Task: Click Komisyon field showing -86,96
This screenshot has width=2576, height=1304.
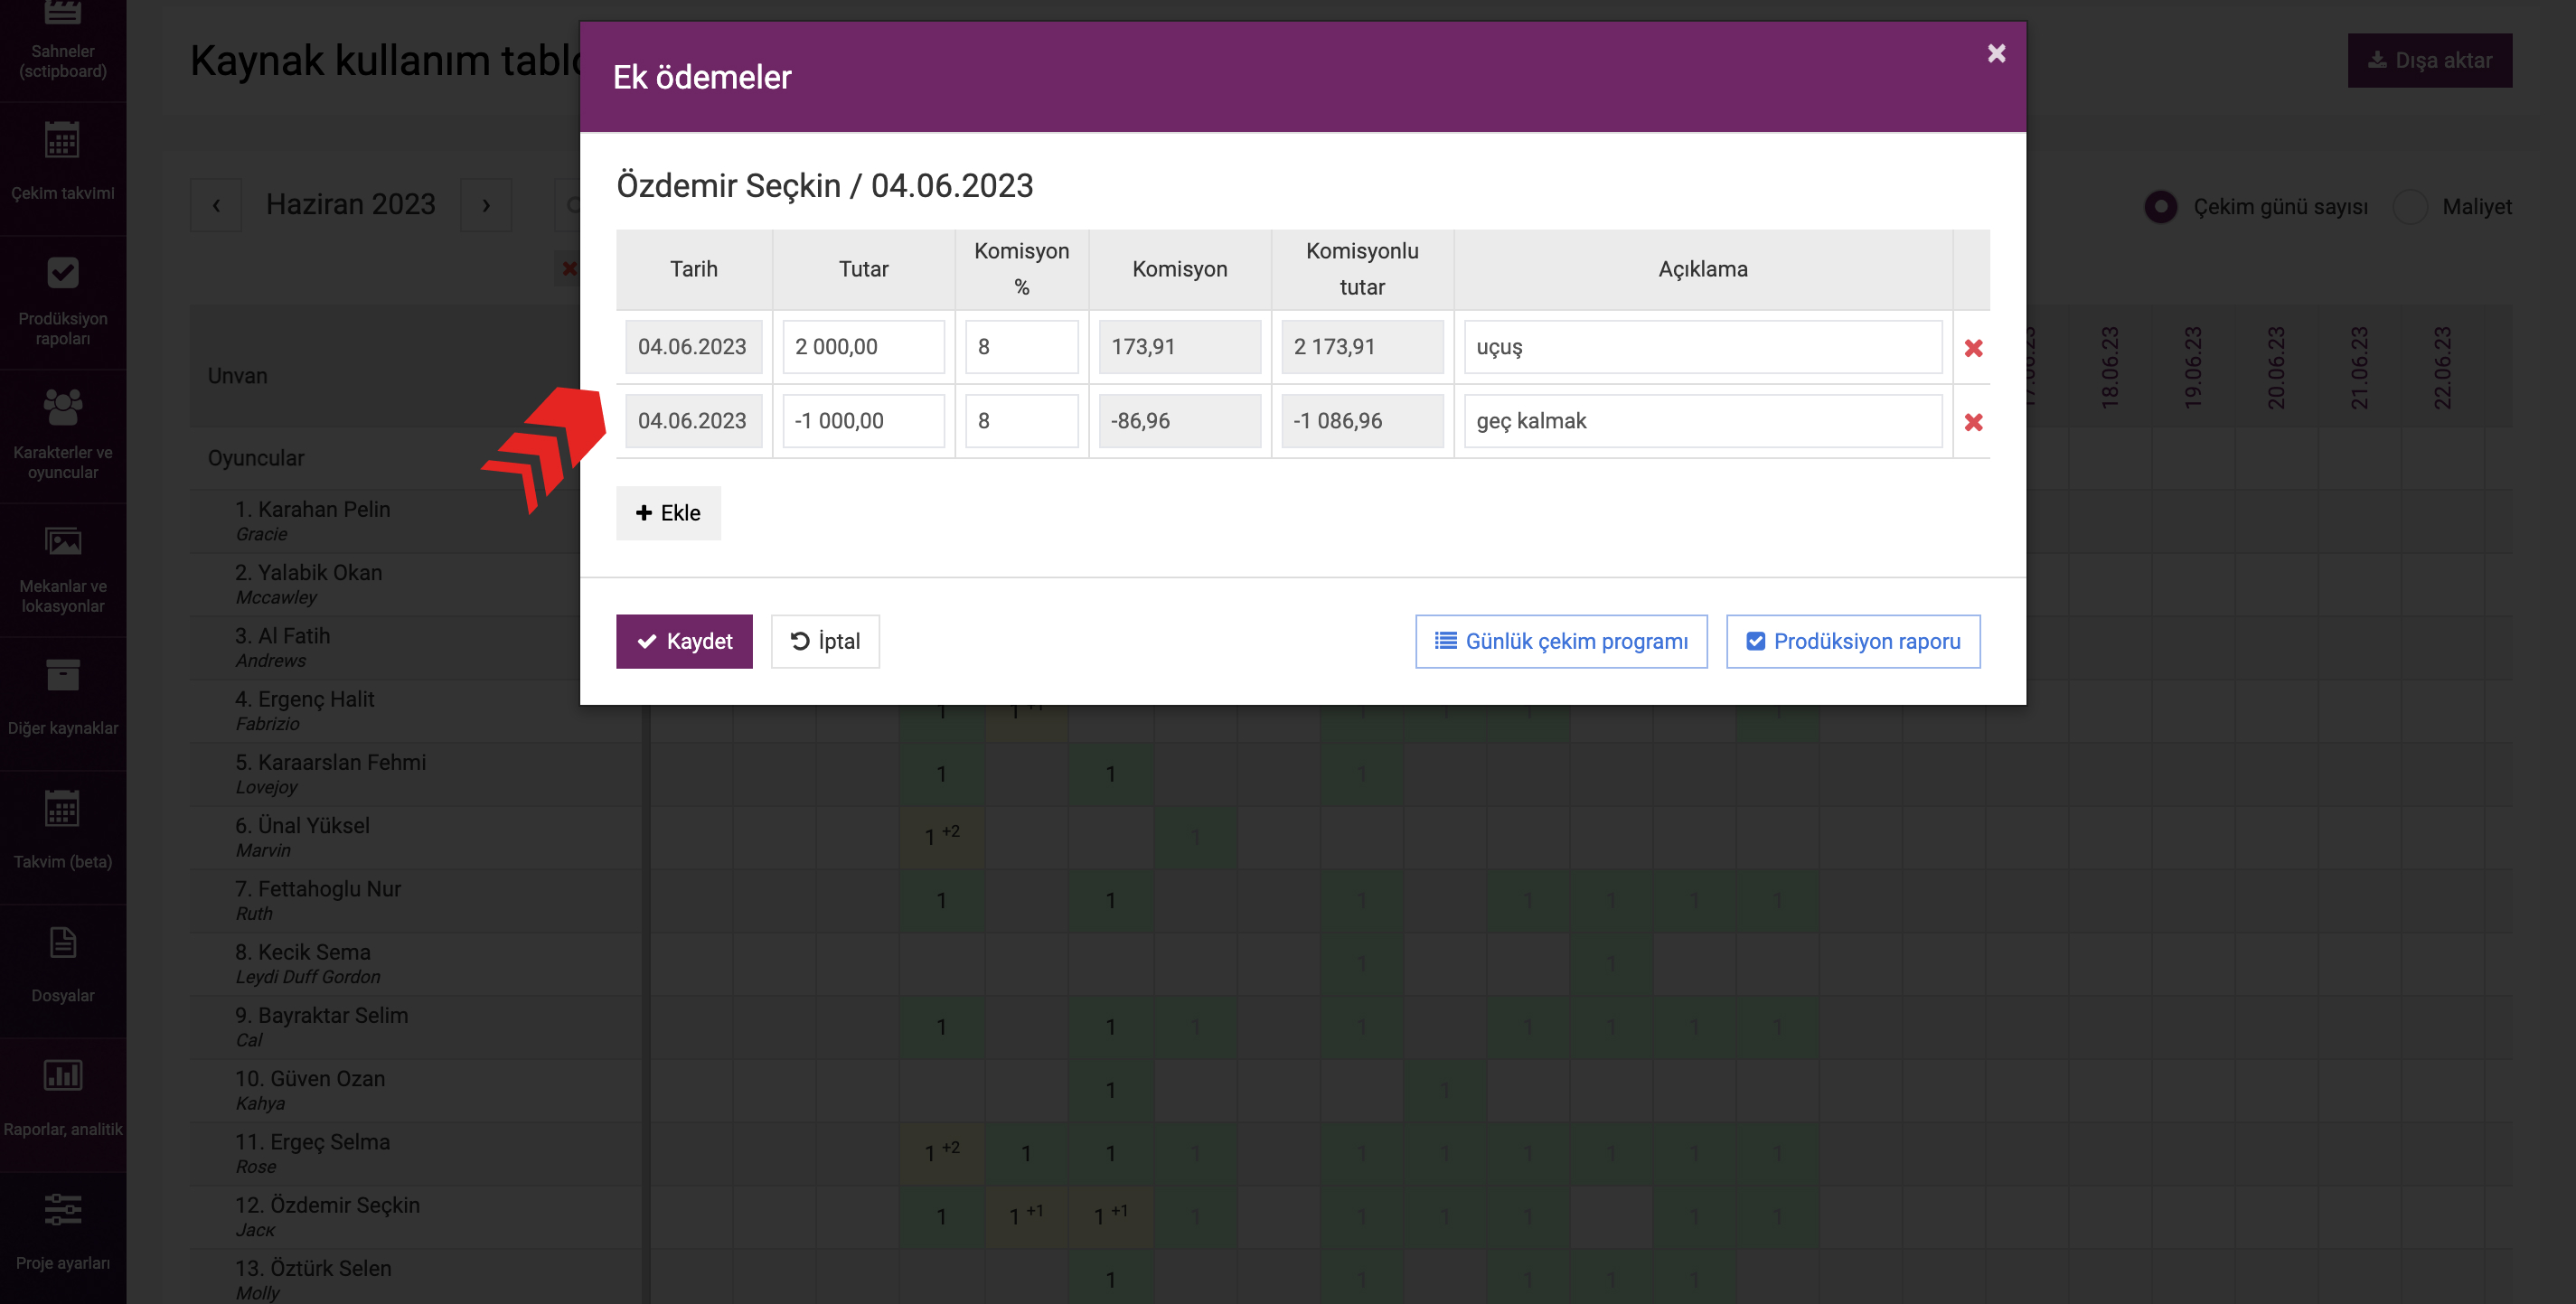Action: 1179,421
